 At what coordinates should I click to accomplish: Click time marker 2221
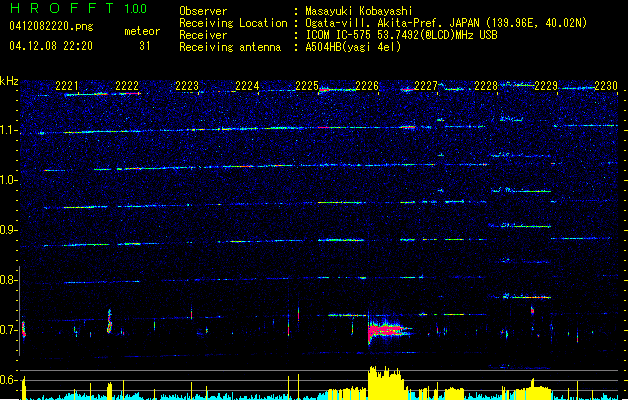(67, 86)
